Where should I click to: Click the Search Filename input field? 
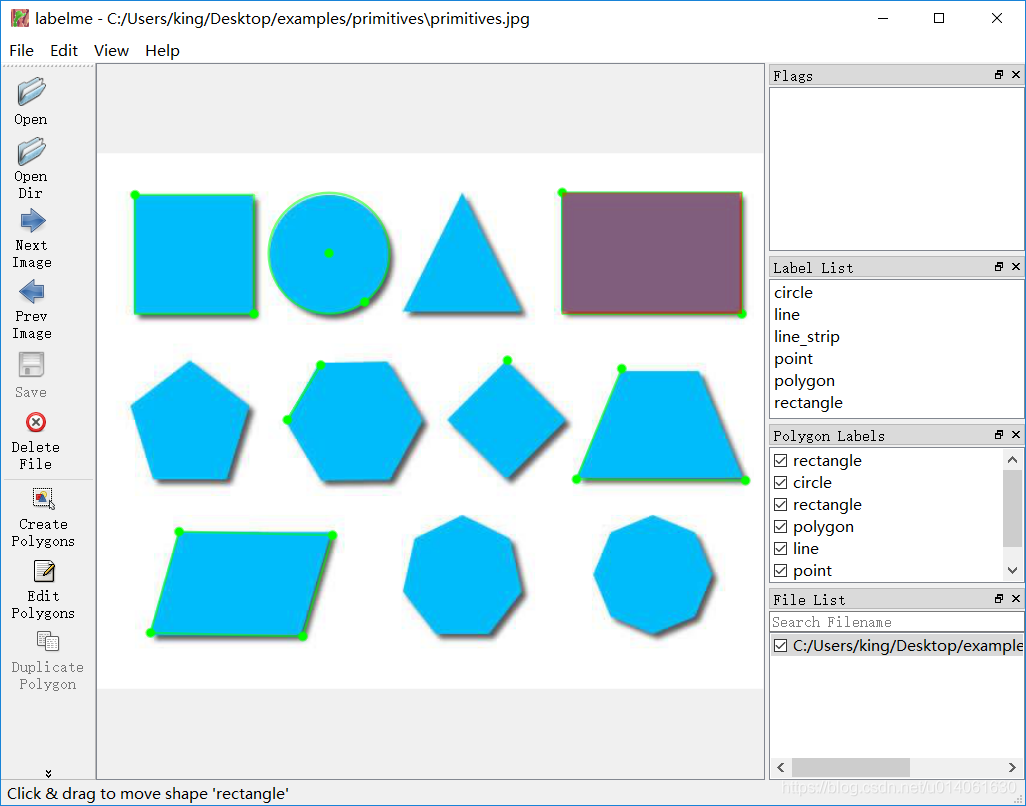[896, 622]
